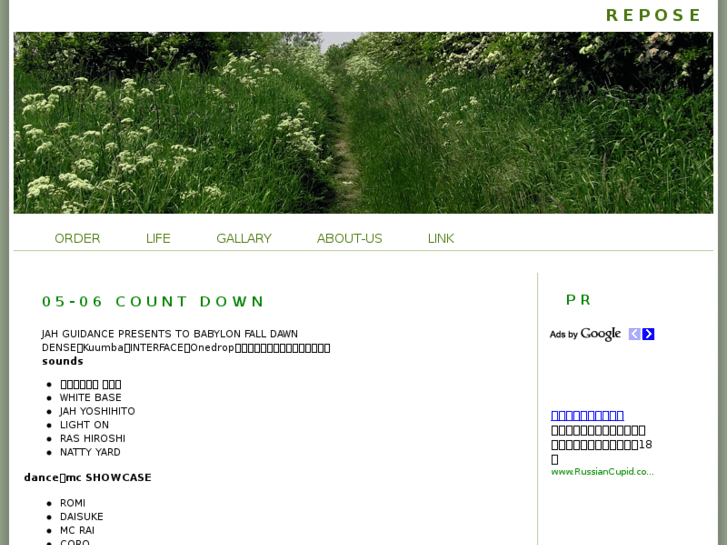The image size is (727, 545).
Task: Open the ORDER menu item
Action: tap(77, 238)
